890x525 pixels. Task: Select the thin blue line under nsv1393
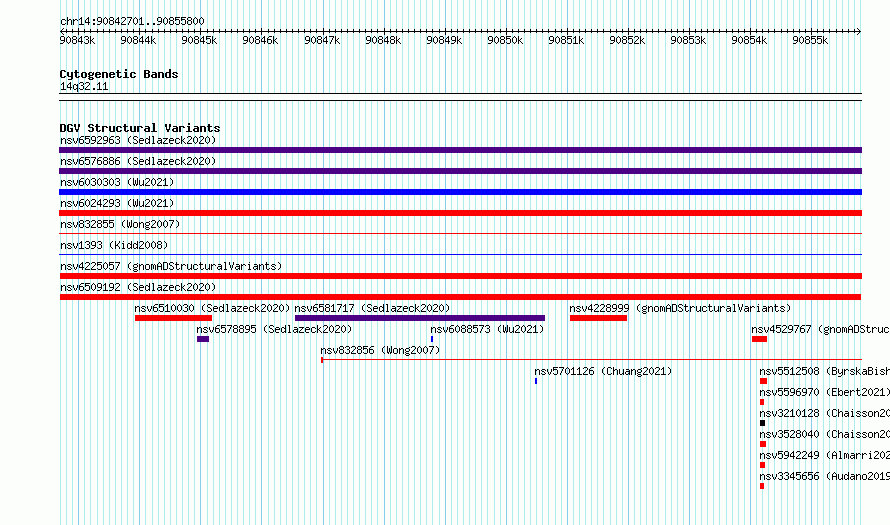tap(460, 254)
